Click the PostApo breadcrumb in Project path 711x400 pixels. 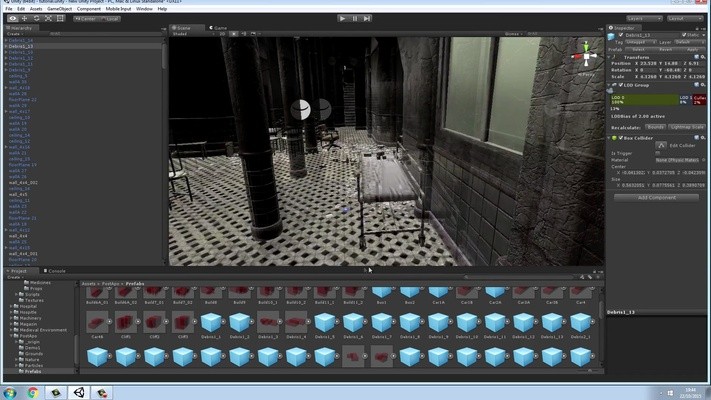pos(110,284)
